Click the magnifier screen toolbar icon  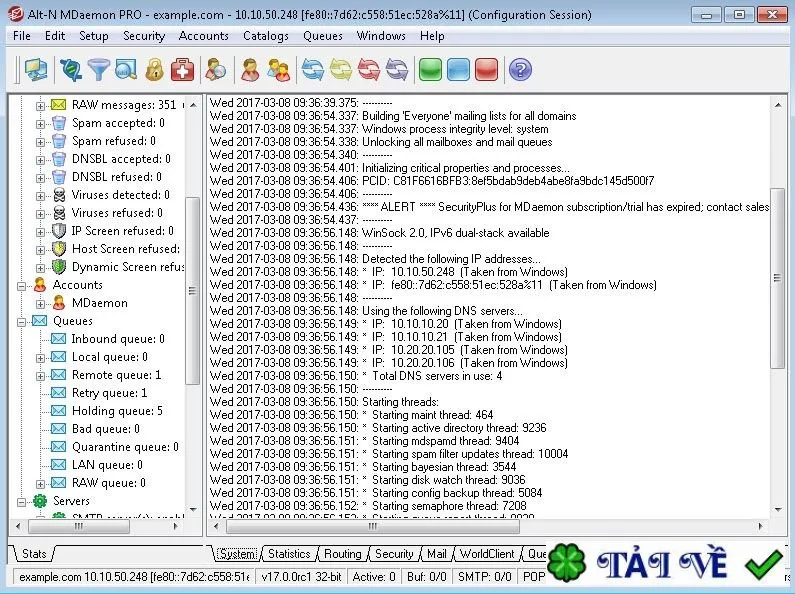point(126,70)
